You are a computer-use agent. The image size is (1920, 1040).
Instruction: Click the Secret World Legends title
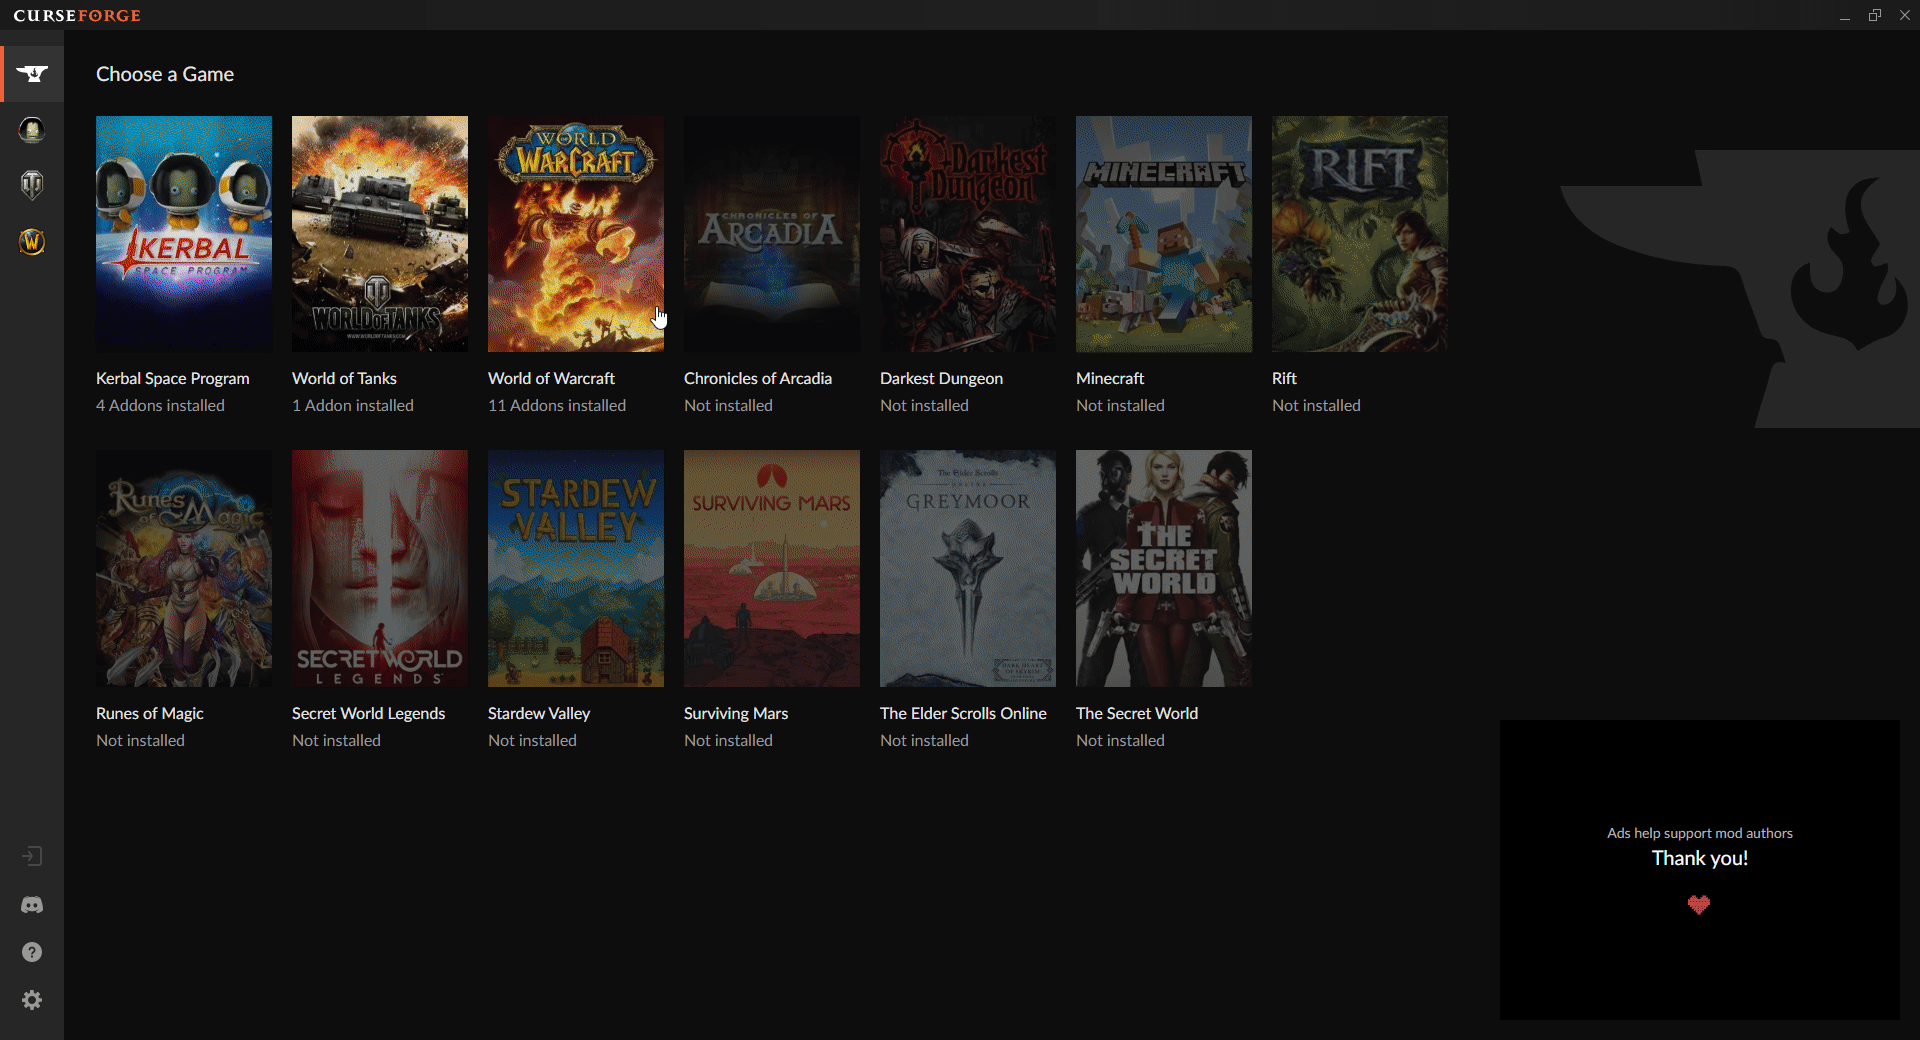coord(369,714)
